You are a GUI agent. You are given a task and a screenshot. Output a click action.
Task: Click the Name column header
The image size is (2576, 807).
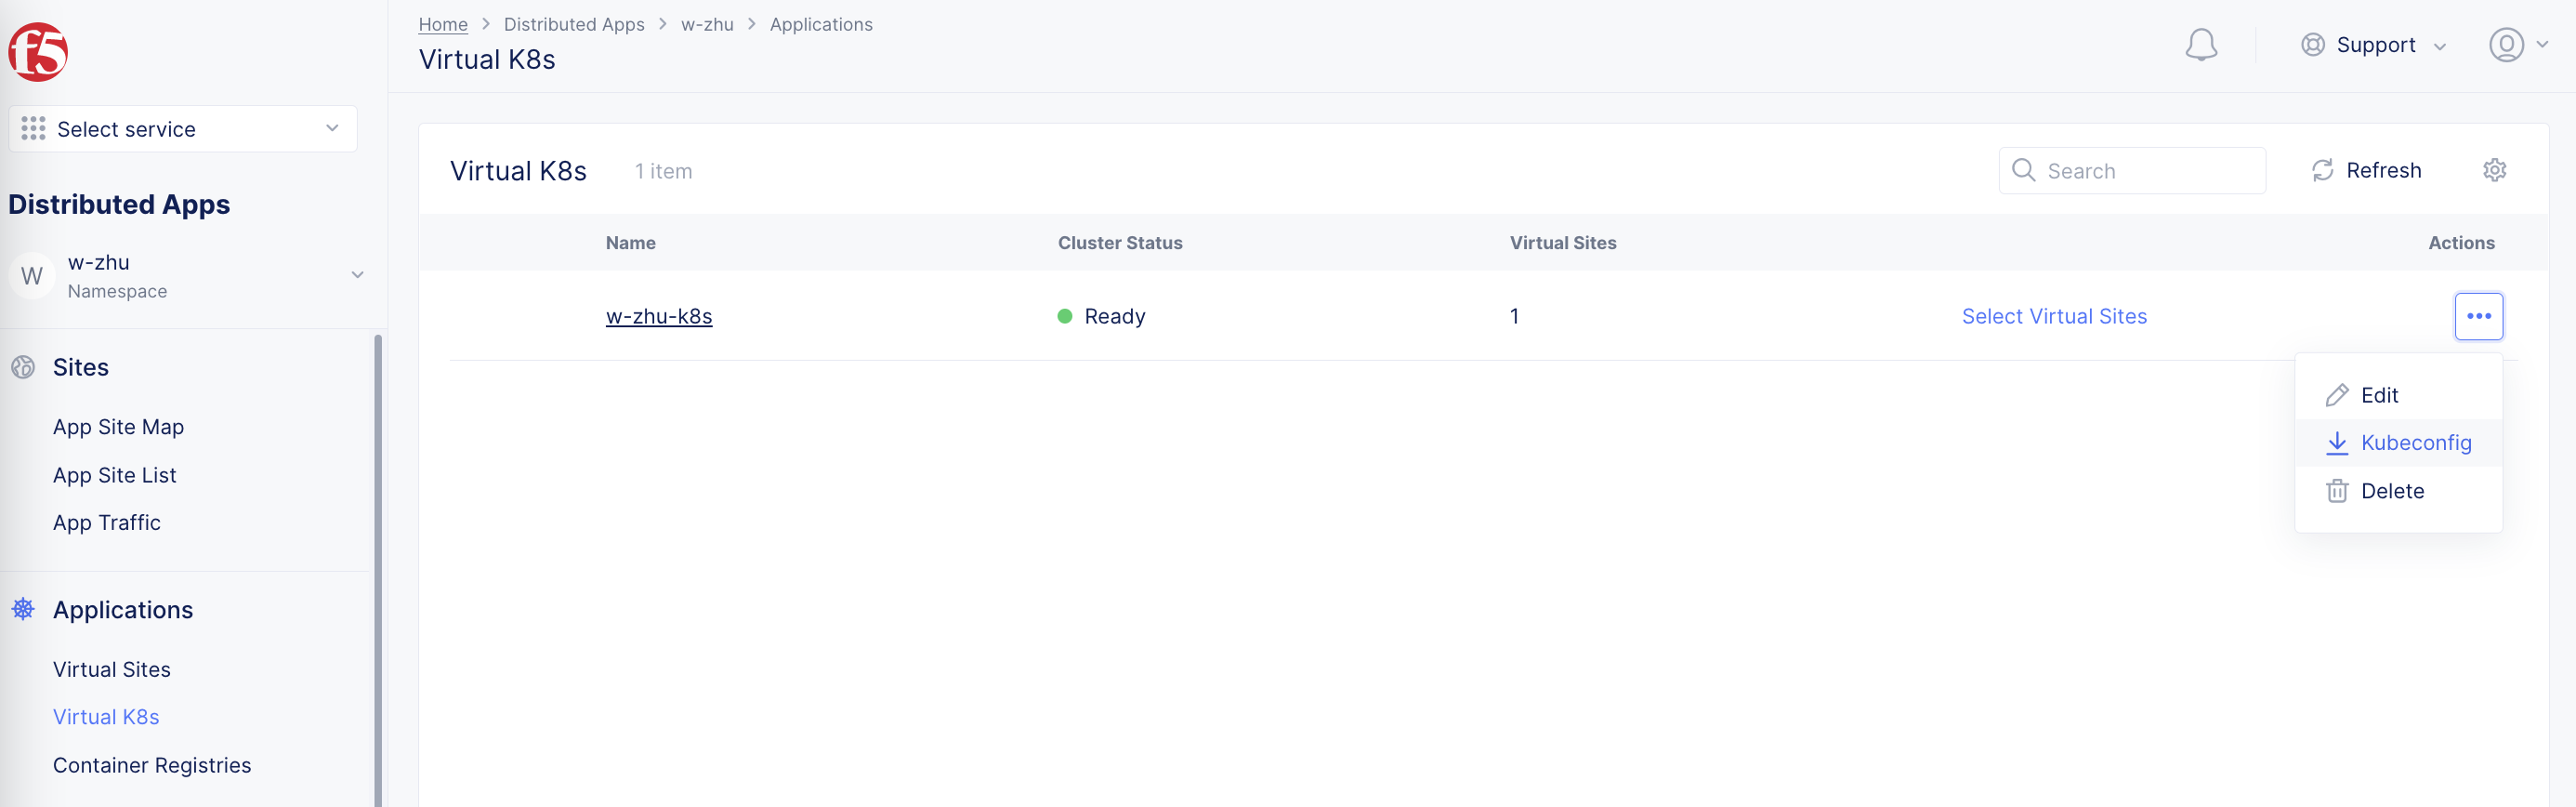[630, 243]
